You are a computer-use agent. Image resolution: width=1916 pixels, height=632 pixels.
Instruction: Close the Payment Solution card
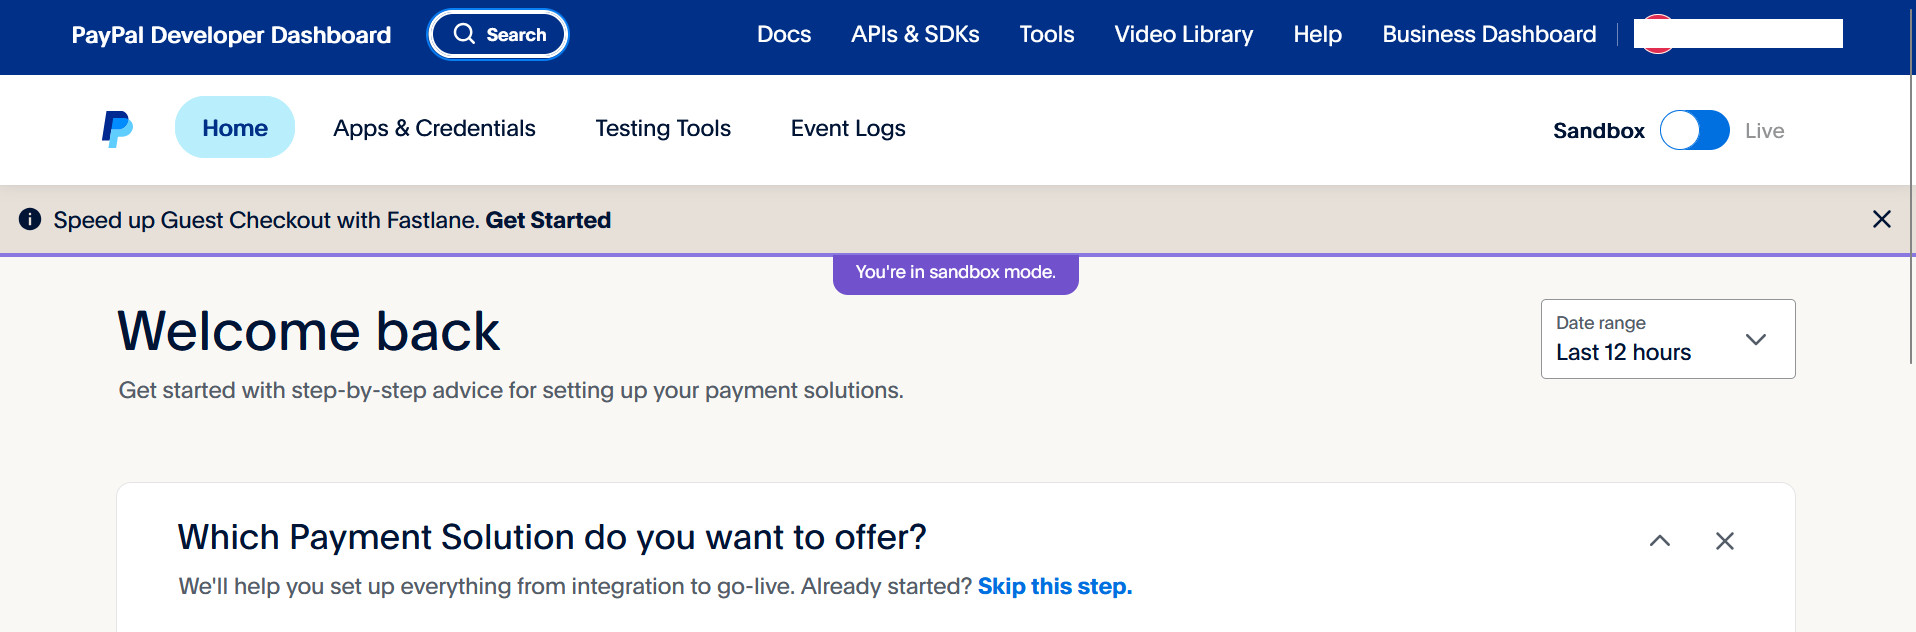coord(1724,541)
